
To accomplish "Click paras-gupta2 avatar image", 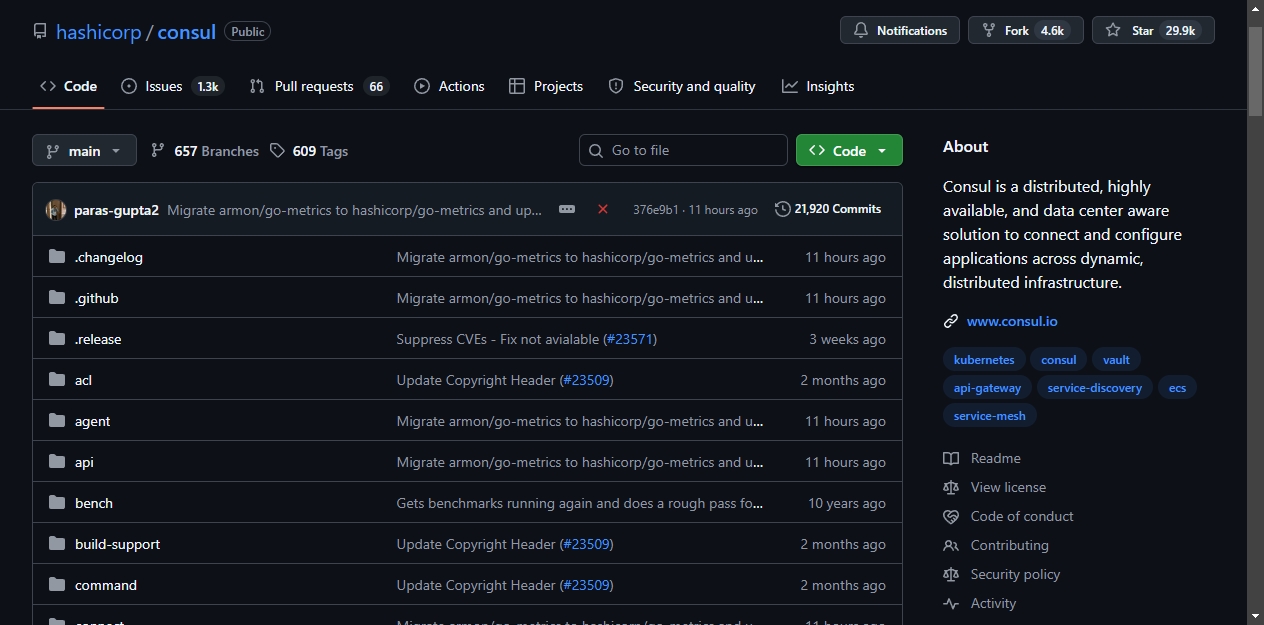I will point(56,209).
